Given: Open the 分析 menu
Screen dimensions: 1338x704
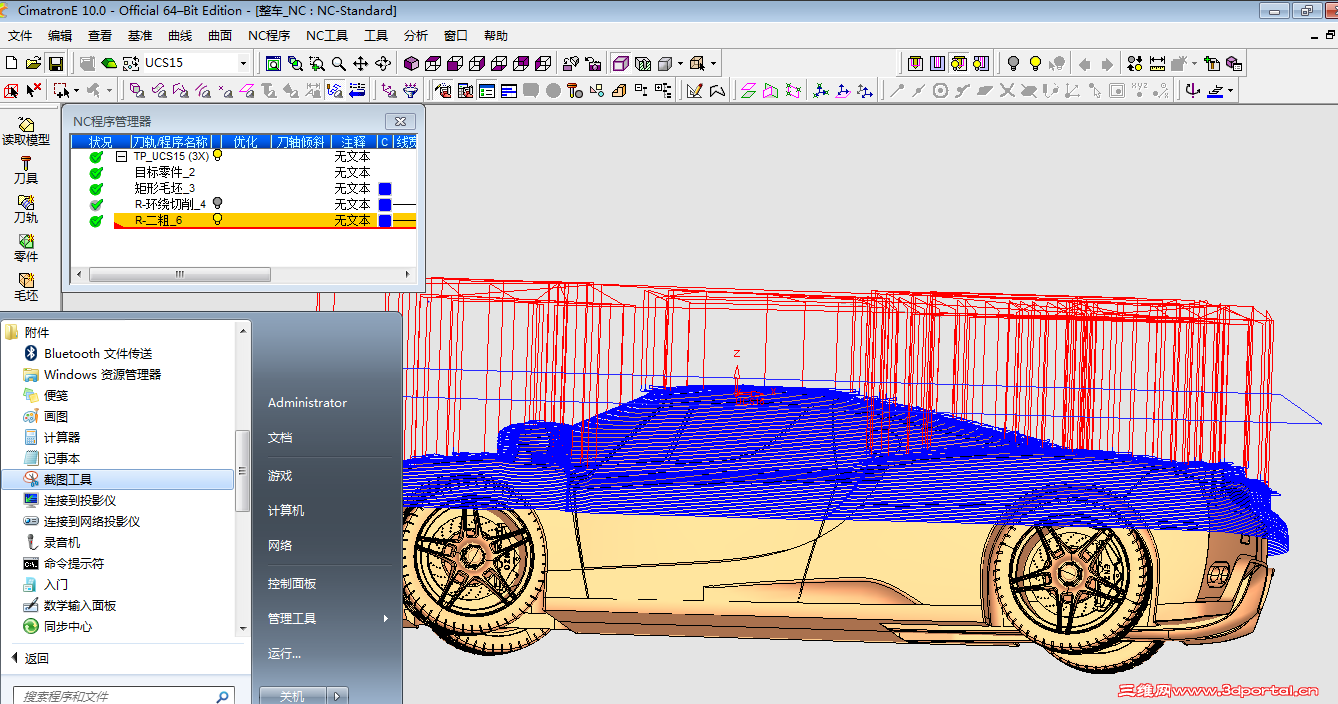Looking at the screenshot, I should [x=416, y=36].
